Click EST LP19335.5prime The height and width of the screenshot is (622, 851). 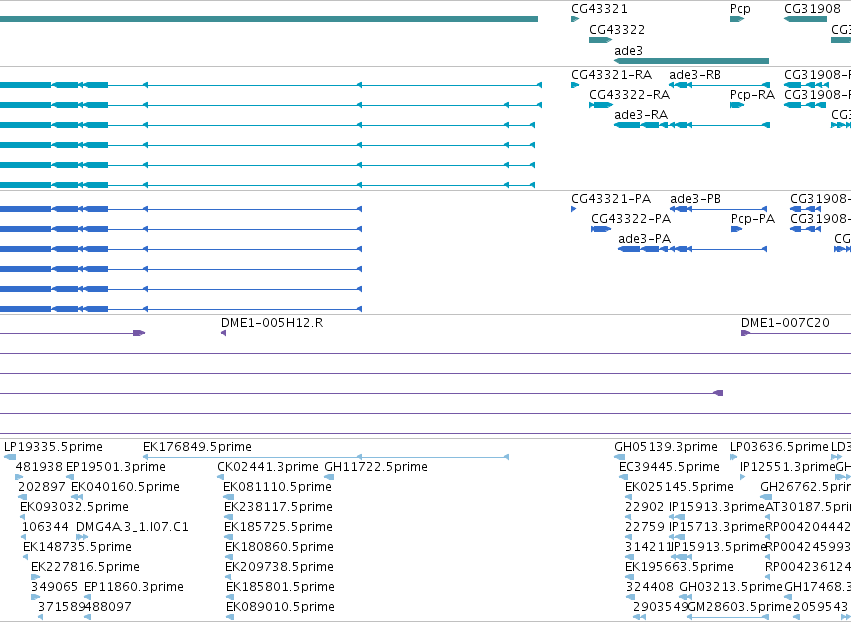(53, 447)
